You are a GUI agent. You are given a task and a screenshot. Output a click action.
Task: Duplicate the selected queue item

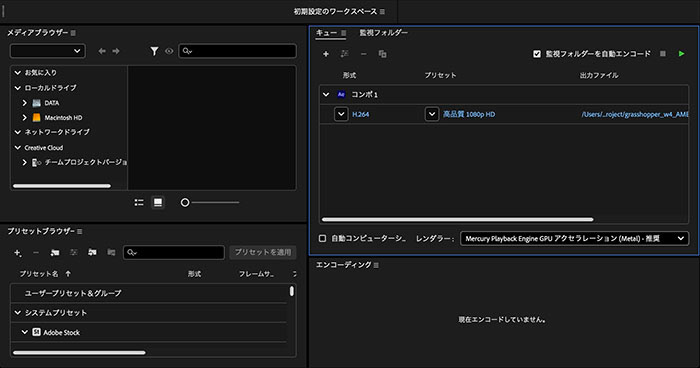[x=383, y=54]
